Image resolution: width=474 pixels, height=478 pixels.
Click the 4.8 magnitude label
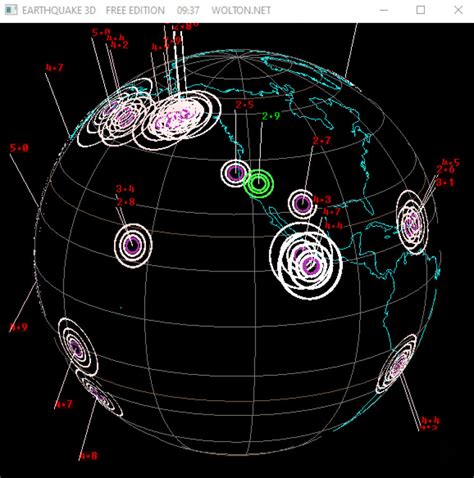pos(89,456)
